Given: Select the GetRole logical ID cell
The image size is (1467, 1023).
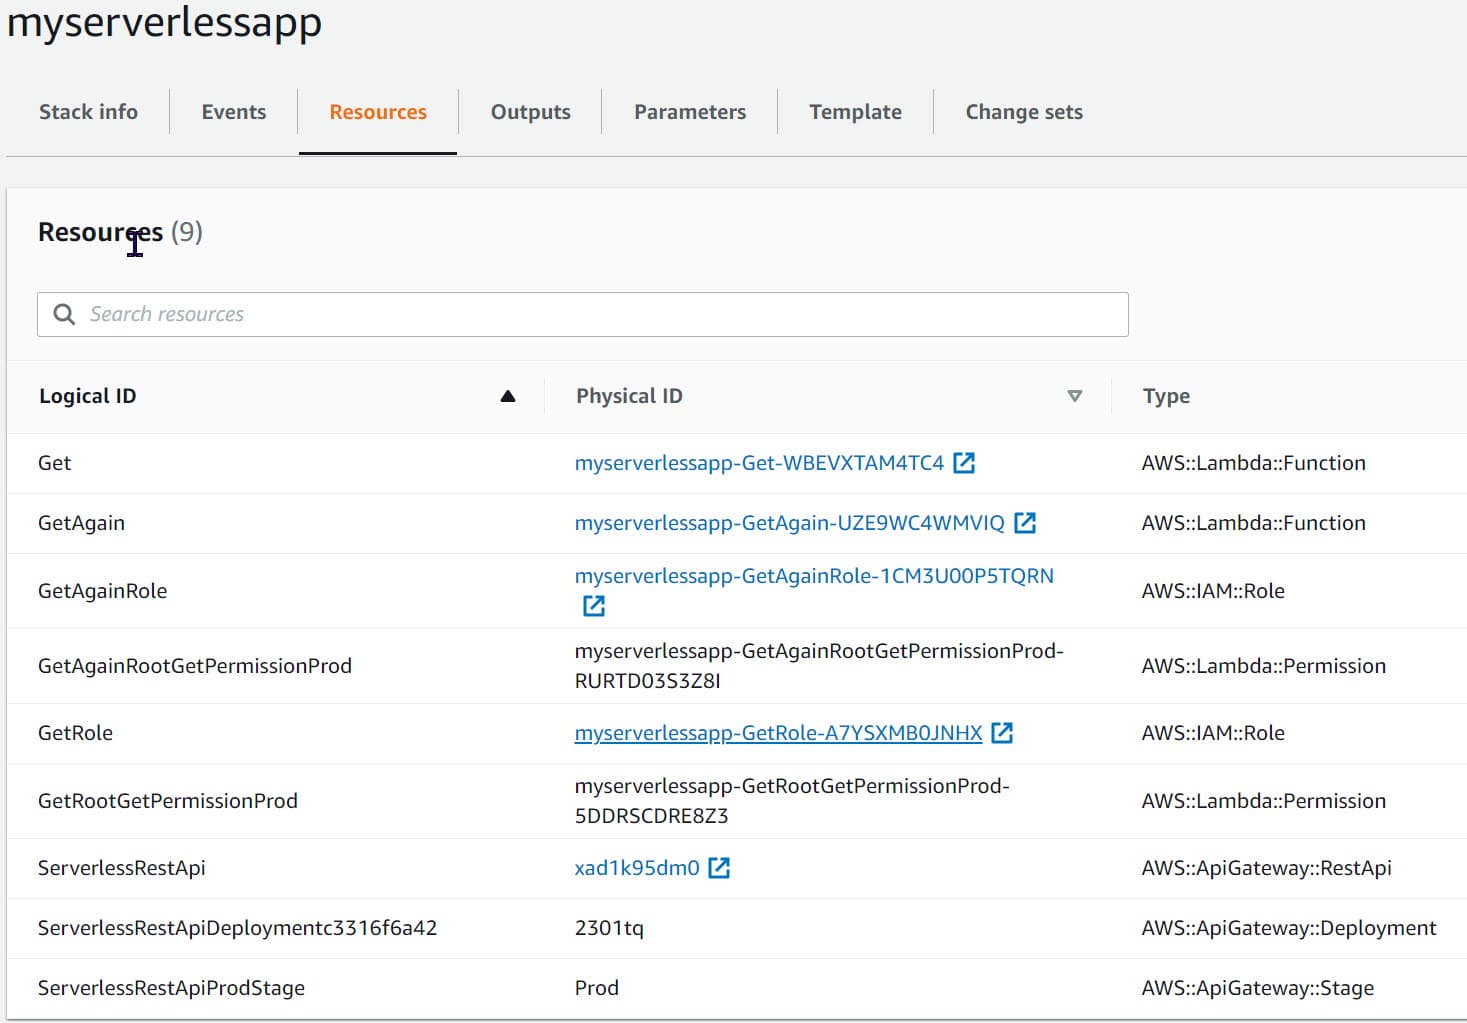Looking at the screenshot, I should click(75, 733).
